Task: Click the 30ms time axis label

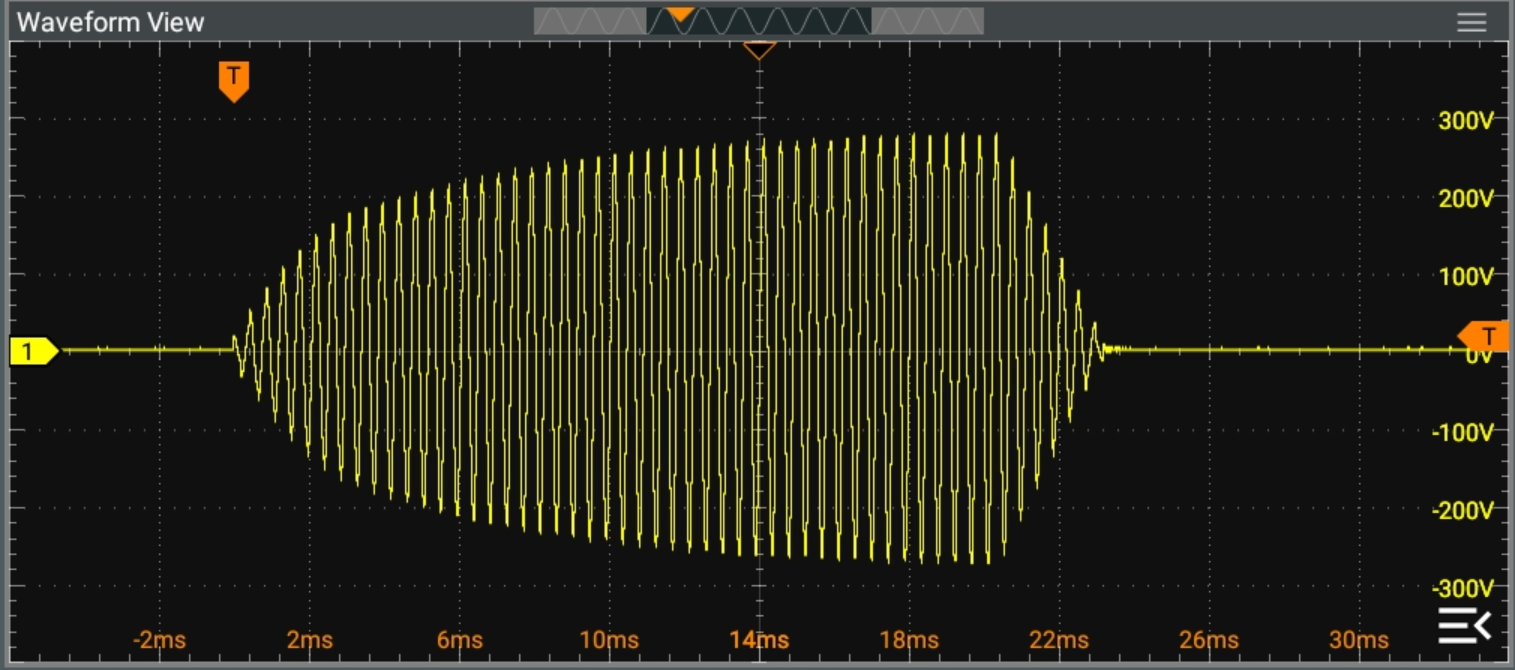Action: (1358, 640)
